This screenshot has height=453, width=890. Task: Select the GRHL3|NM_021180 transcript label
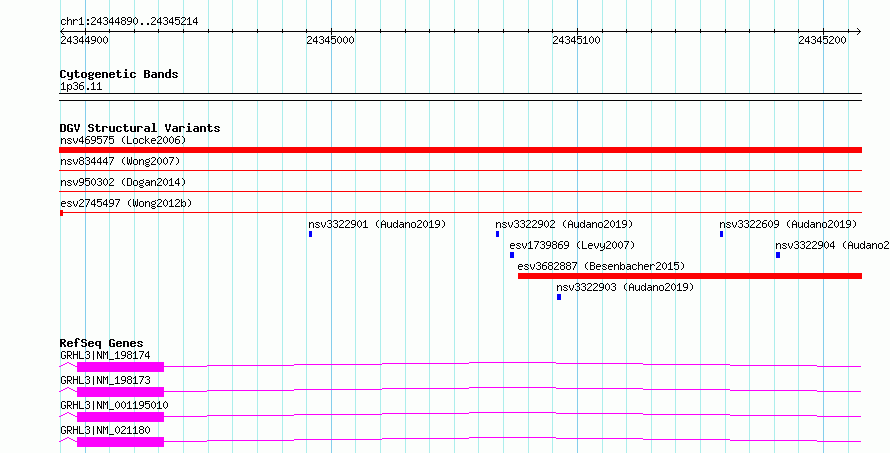coord(105,430)
